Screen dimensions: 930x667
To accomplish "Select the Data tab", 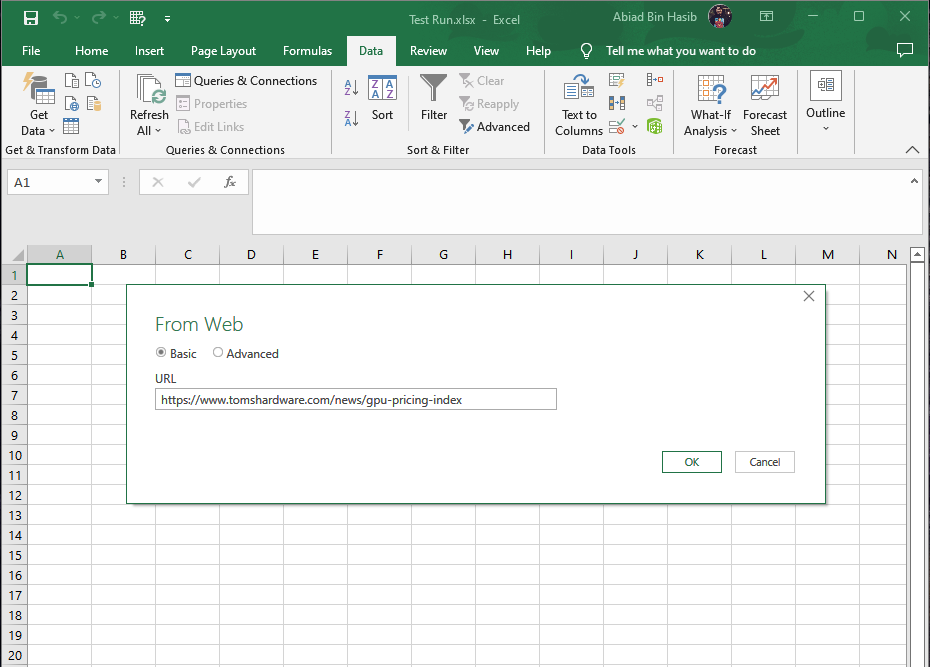I will click(371, 51).
